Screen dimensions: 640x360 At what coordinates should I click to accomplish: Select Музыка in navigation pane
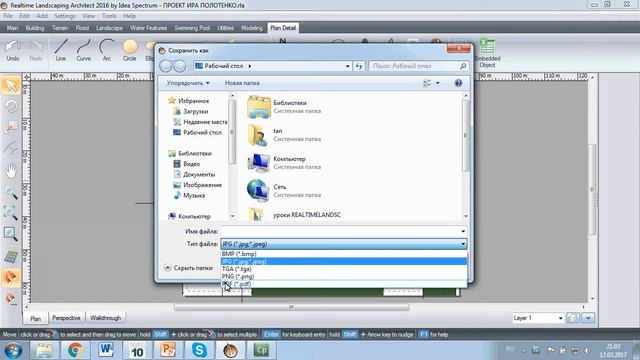click(189, 196)
